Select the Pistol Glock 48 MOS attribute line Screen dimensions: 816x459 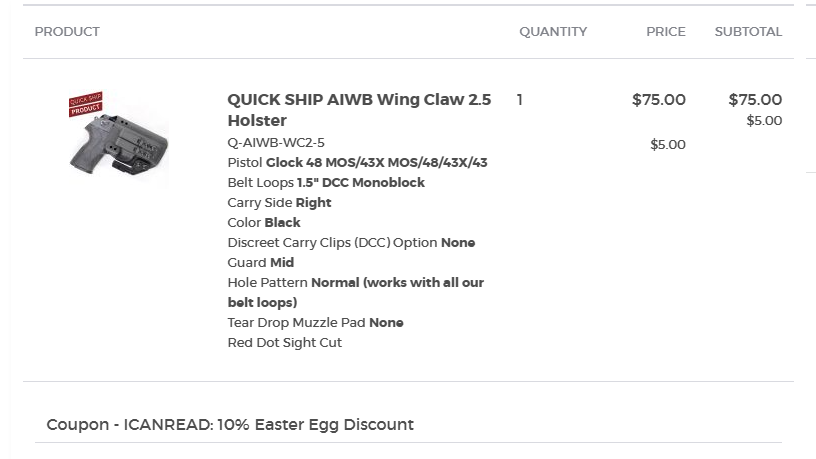tap(358, 163)
